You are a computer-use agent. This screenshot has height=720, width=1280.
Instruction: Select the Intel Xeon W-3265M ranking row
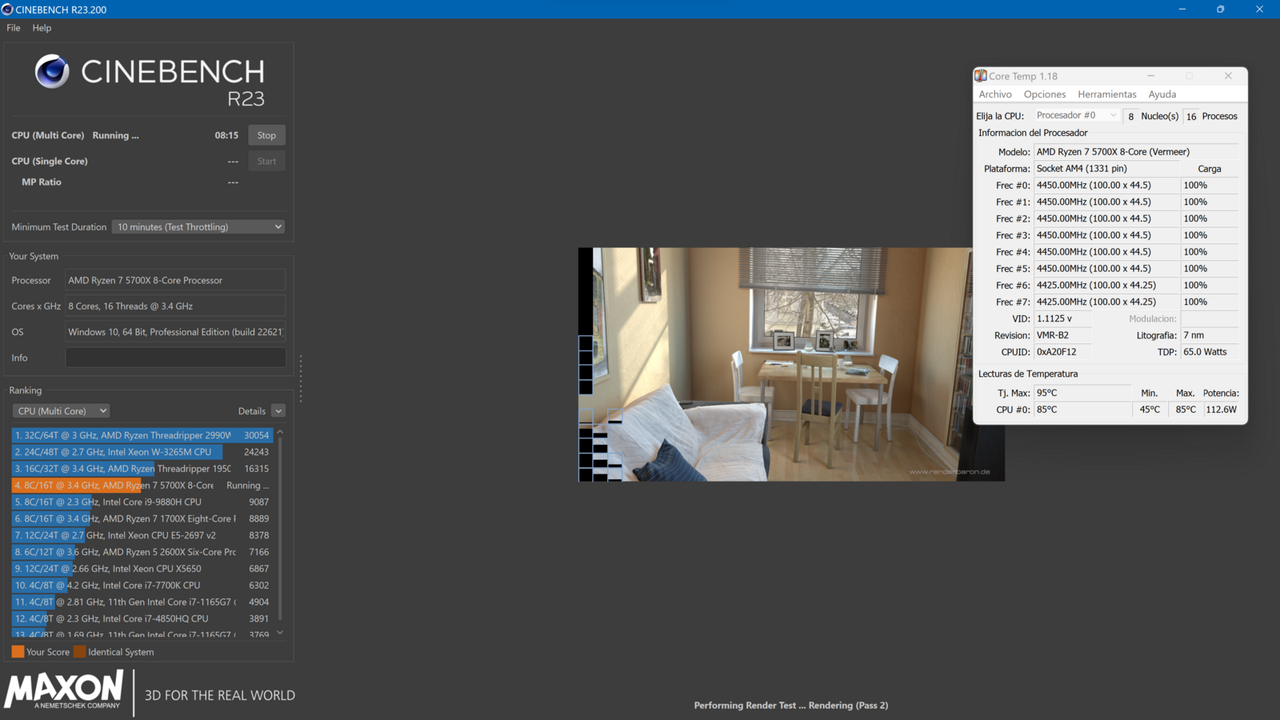[x=141, y=452]
